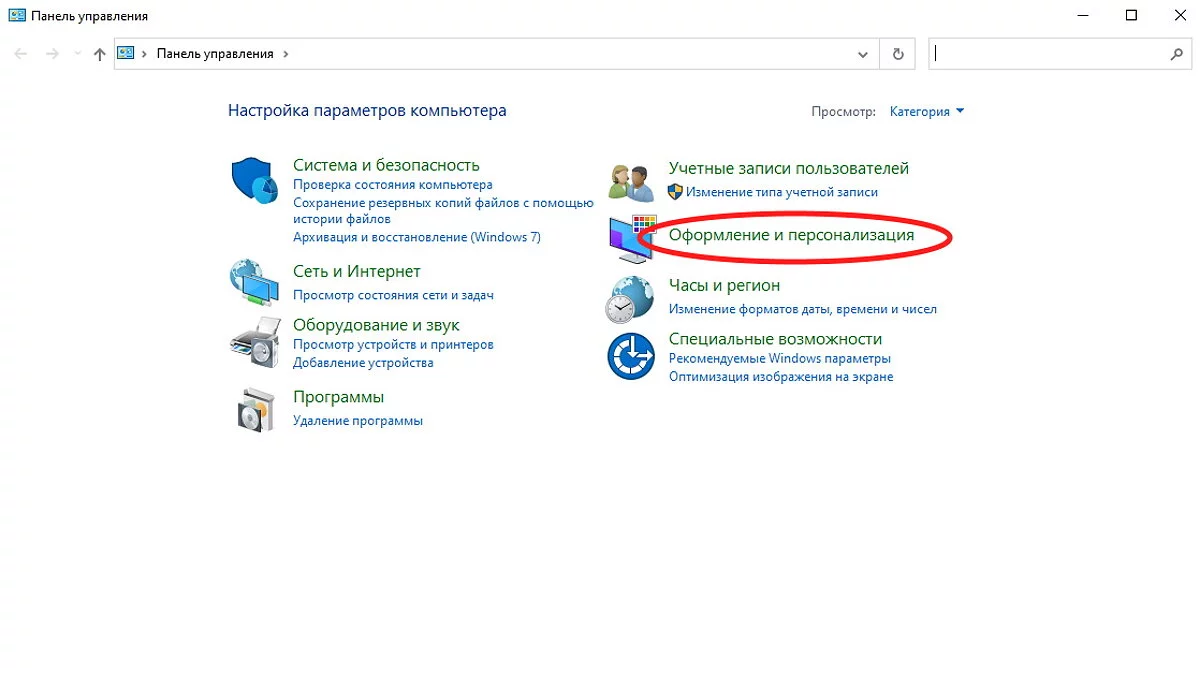Click the forward arrow navigation button
This screenshot has width=1200, height=675.
click(53, 55)
